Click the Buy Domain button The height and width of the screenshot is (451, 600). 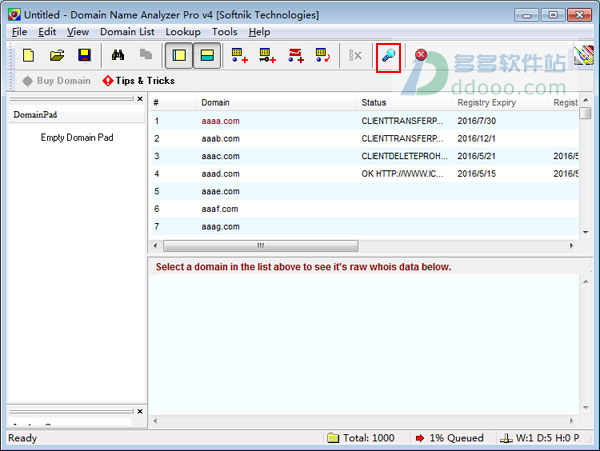tap(57, 81)
